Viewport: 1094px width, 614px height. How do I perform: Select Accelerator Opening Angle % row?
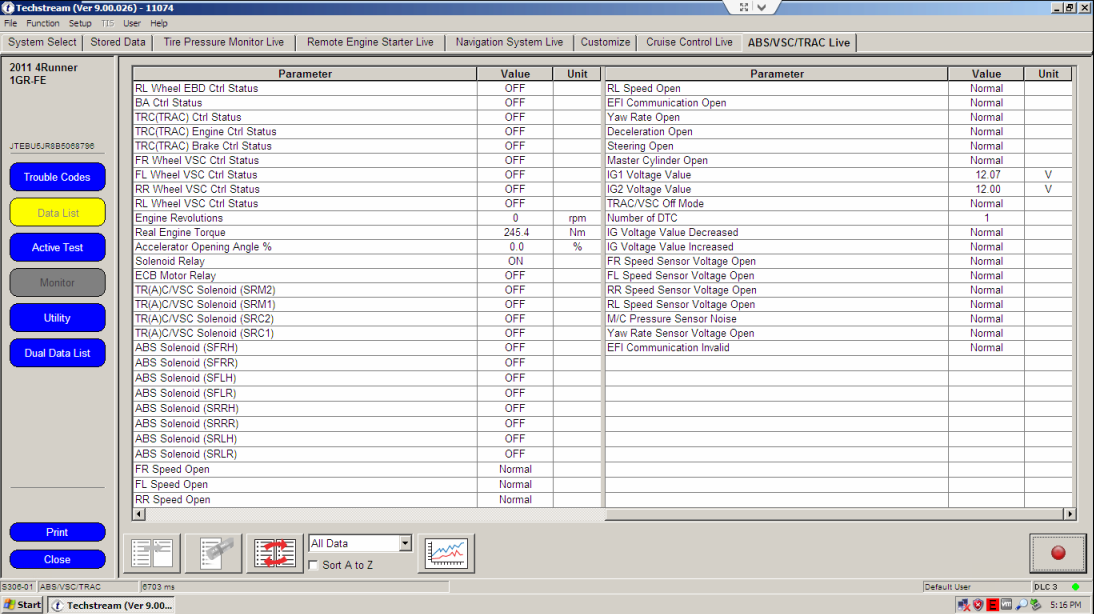pos(367,247)
